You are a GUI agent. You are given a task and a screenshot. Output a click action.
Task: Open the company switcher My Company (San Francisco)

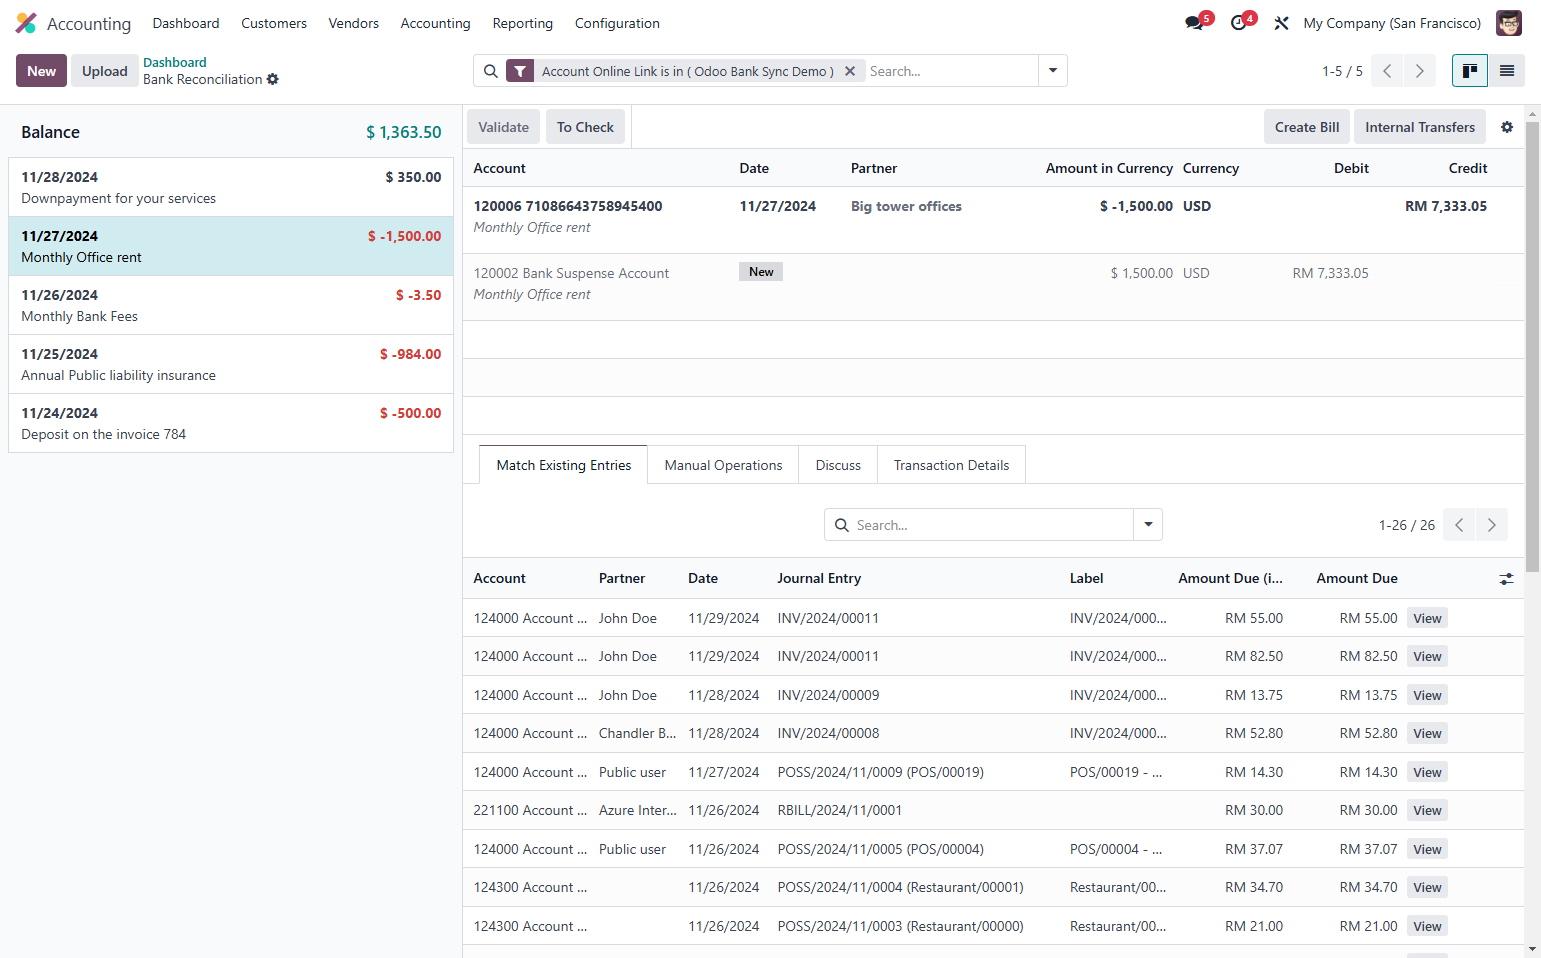tap(1392, 23)
